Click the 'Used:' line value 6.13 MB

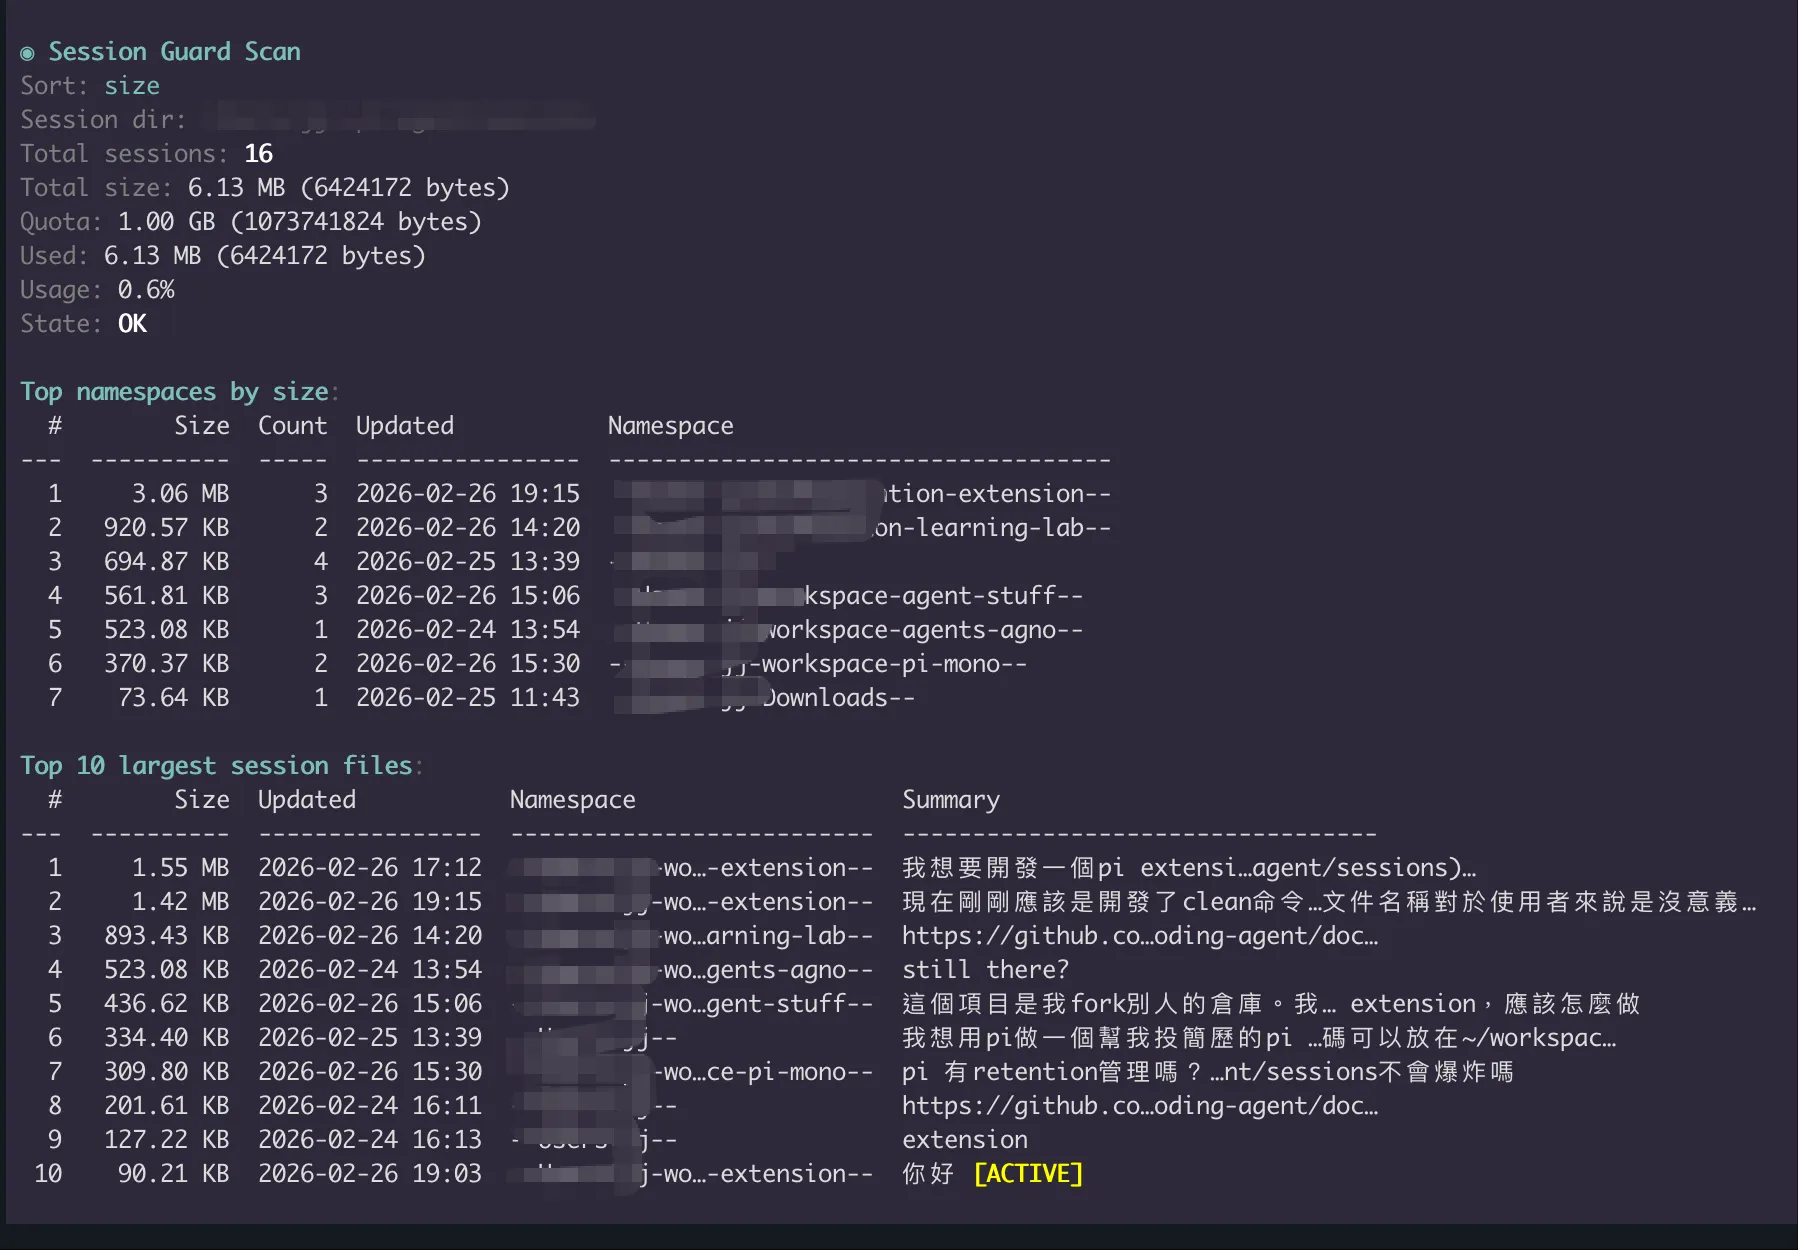[152, 256]
